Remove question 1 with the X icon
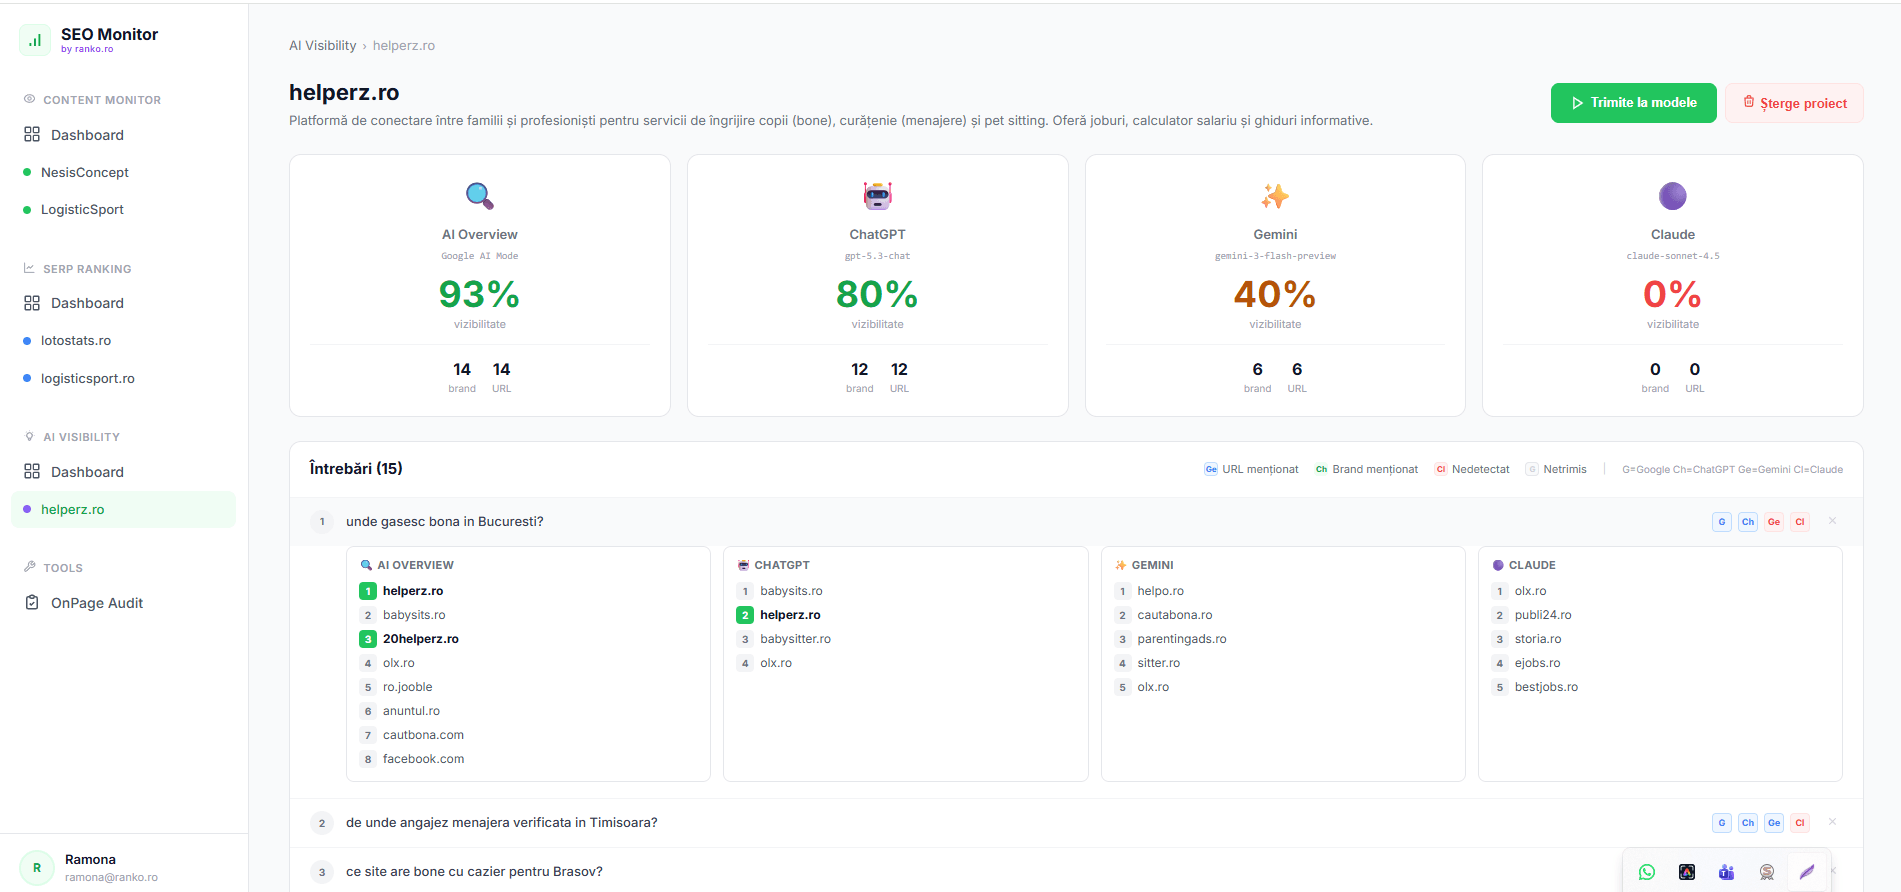 coord(1832,521)
